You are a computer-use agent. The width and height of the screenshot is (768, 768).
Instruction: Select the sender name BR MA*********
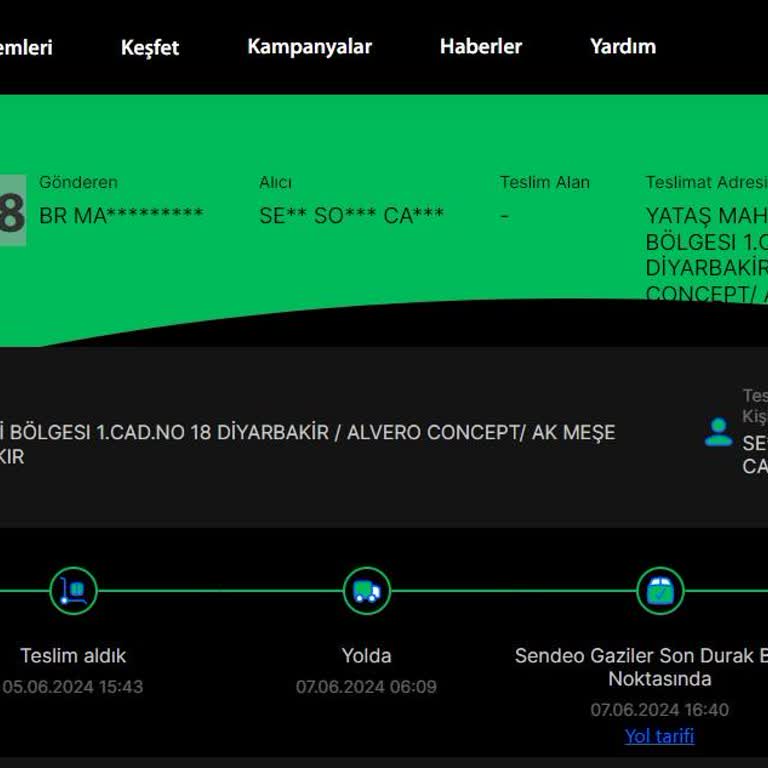point(121,216)
